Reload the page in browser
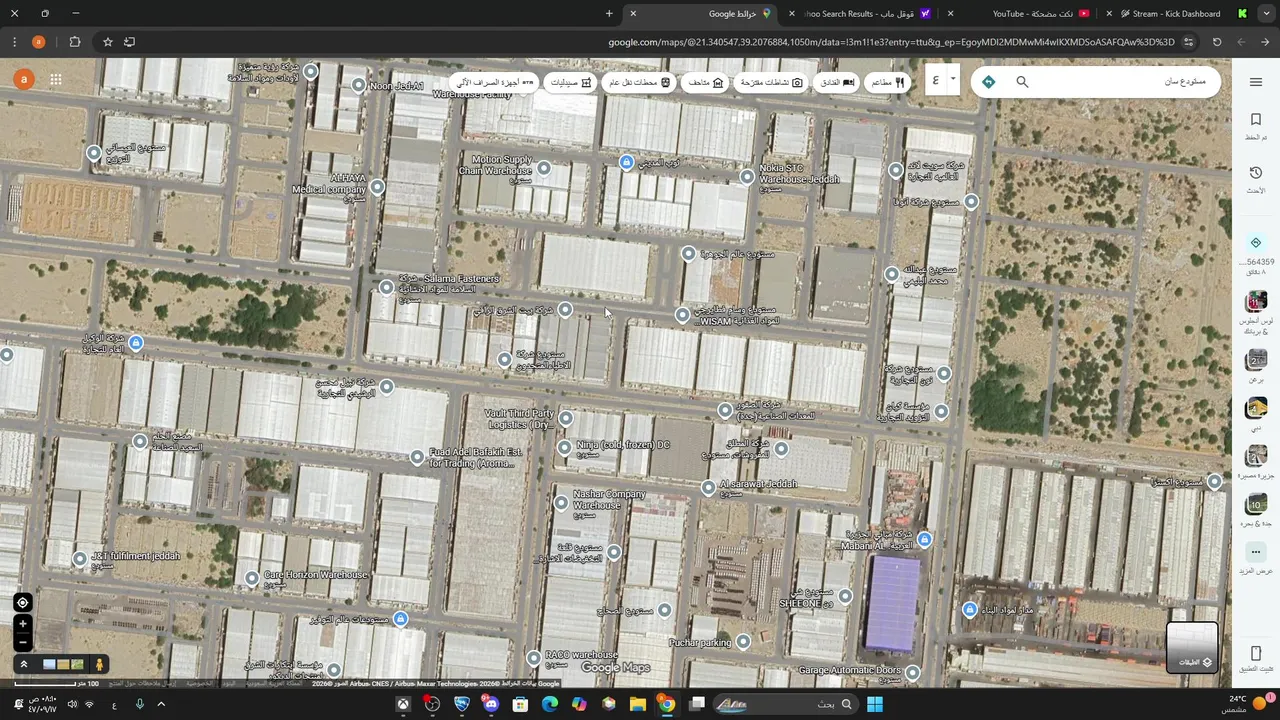The width and height of the screenshot is (1280, 720). pos(1217,42)
